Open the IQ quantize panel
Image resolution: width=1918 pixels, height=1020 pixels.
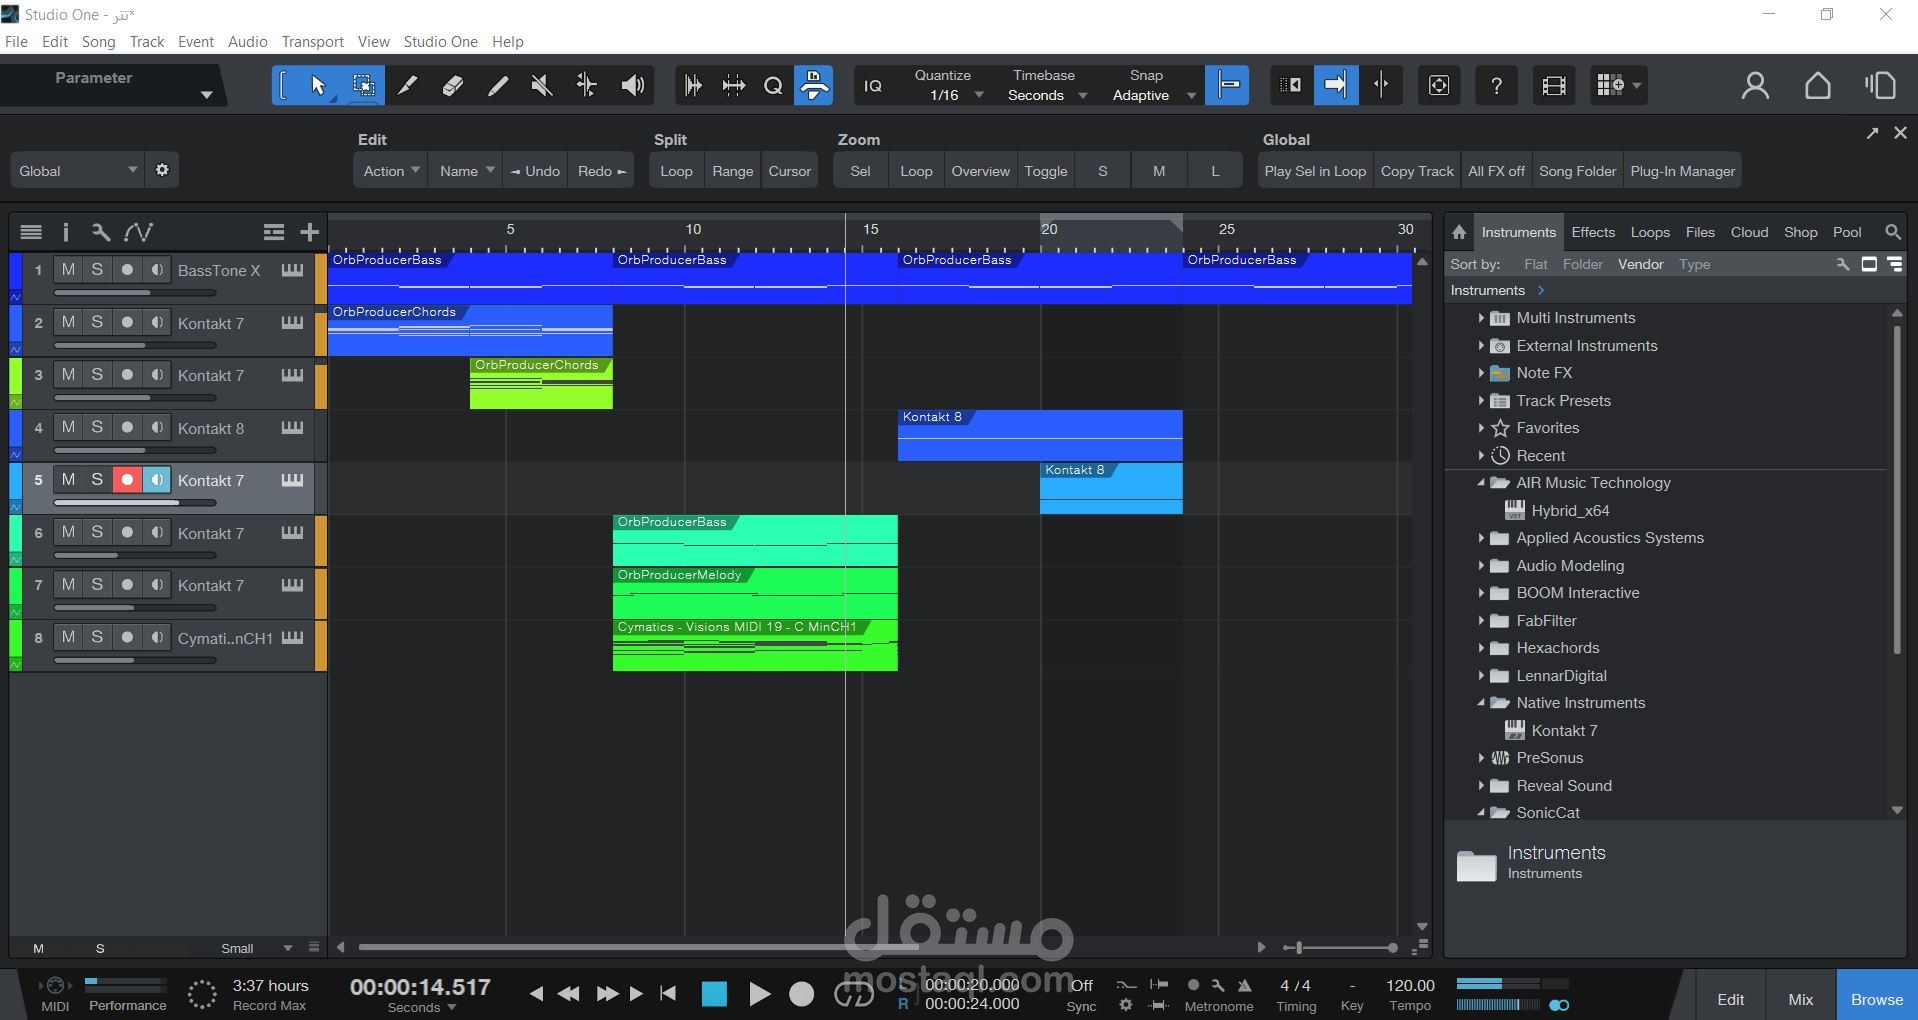click(x=873, y=86)
